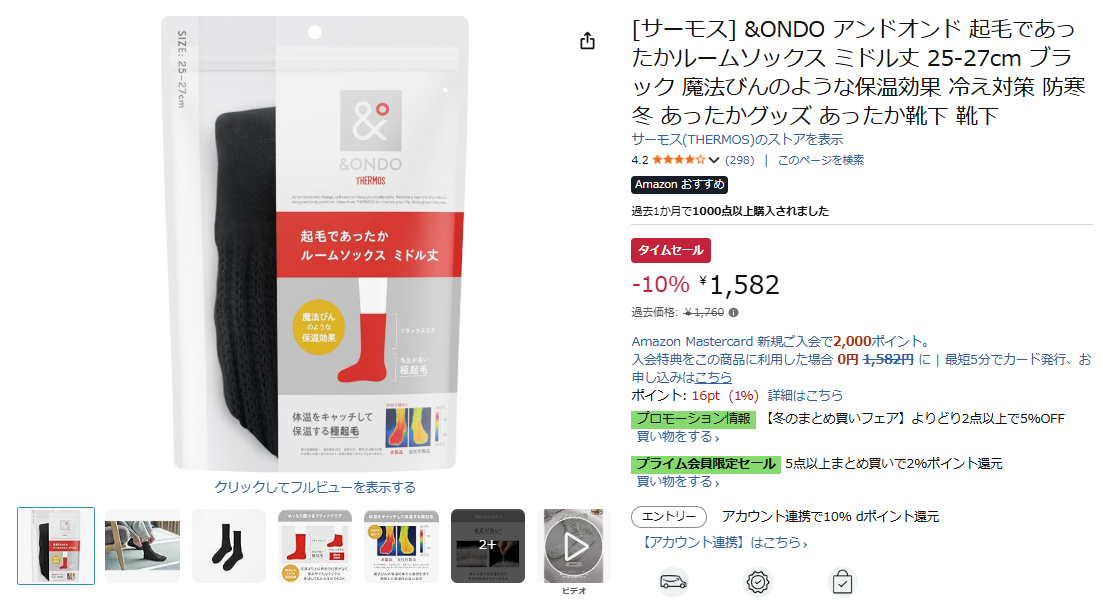Click クリックしてフルビューを表示する link
This screenshot has height=607, width=1102.
click(x=315, y=487)
